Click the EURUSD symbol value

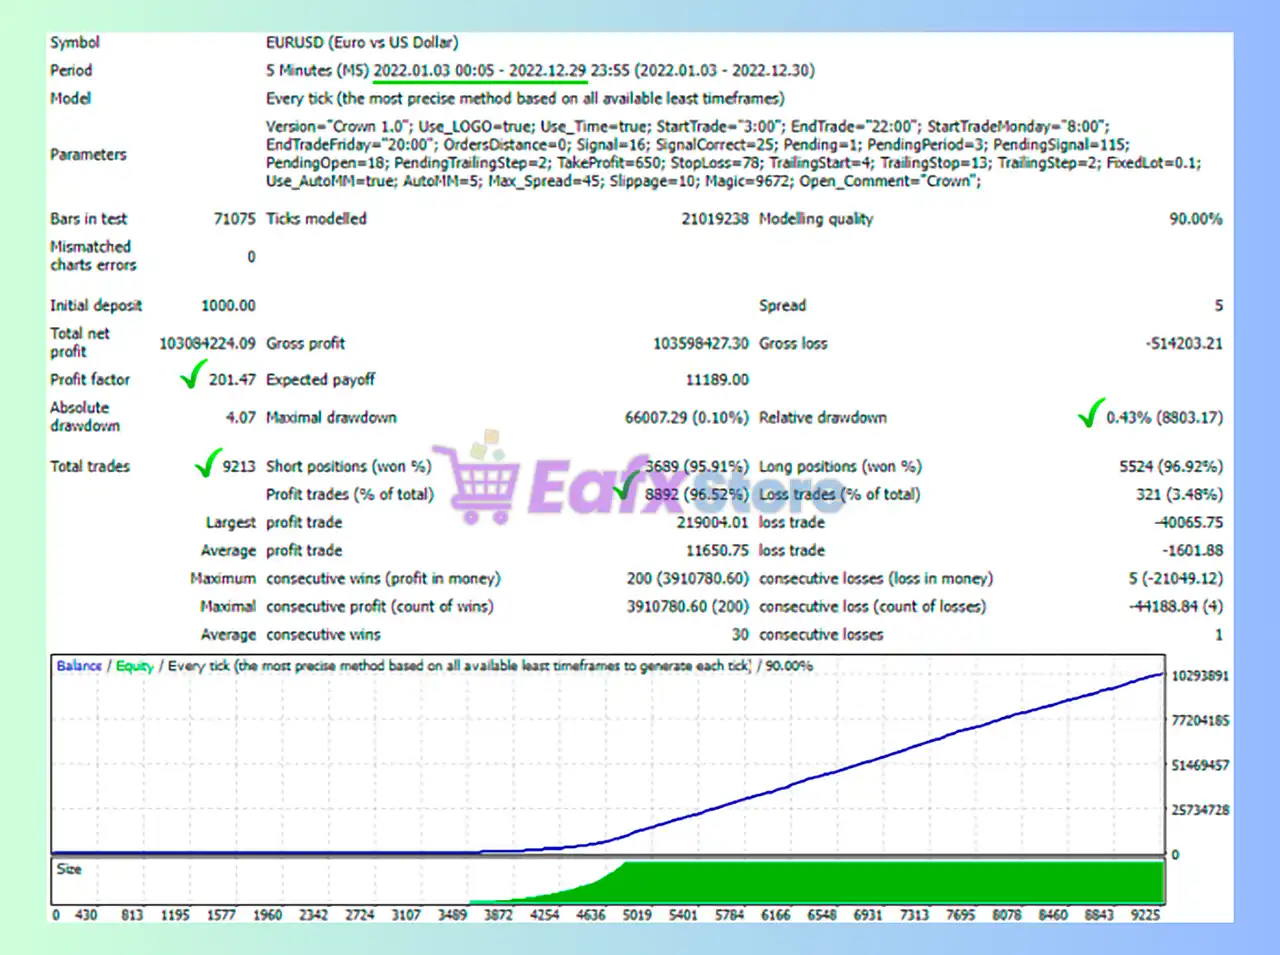[361, 43]
